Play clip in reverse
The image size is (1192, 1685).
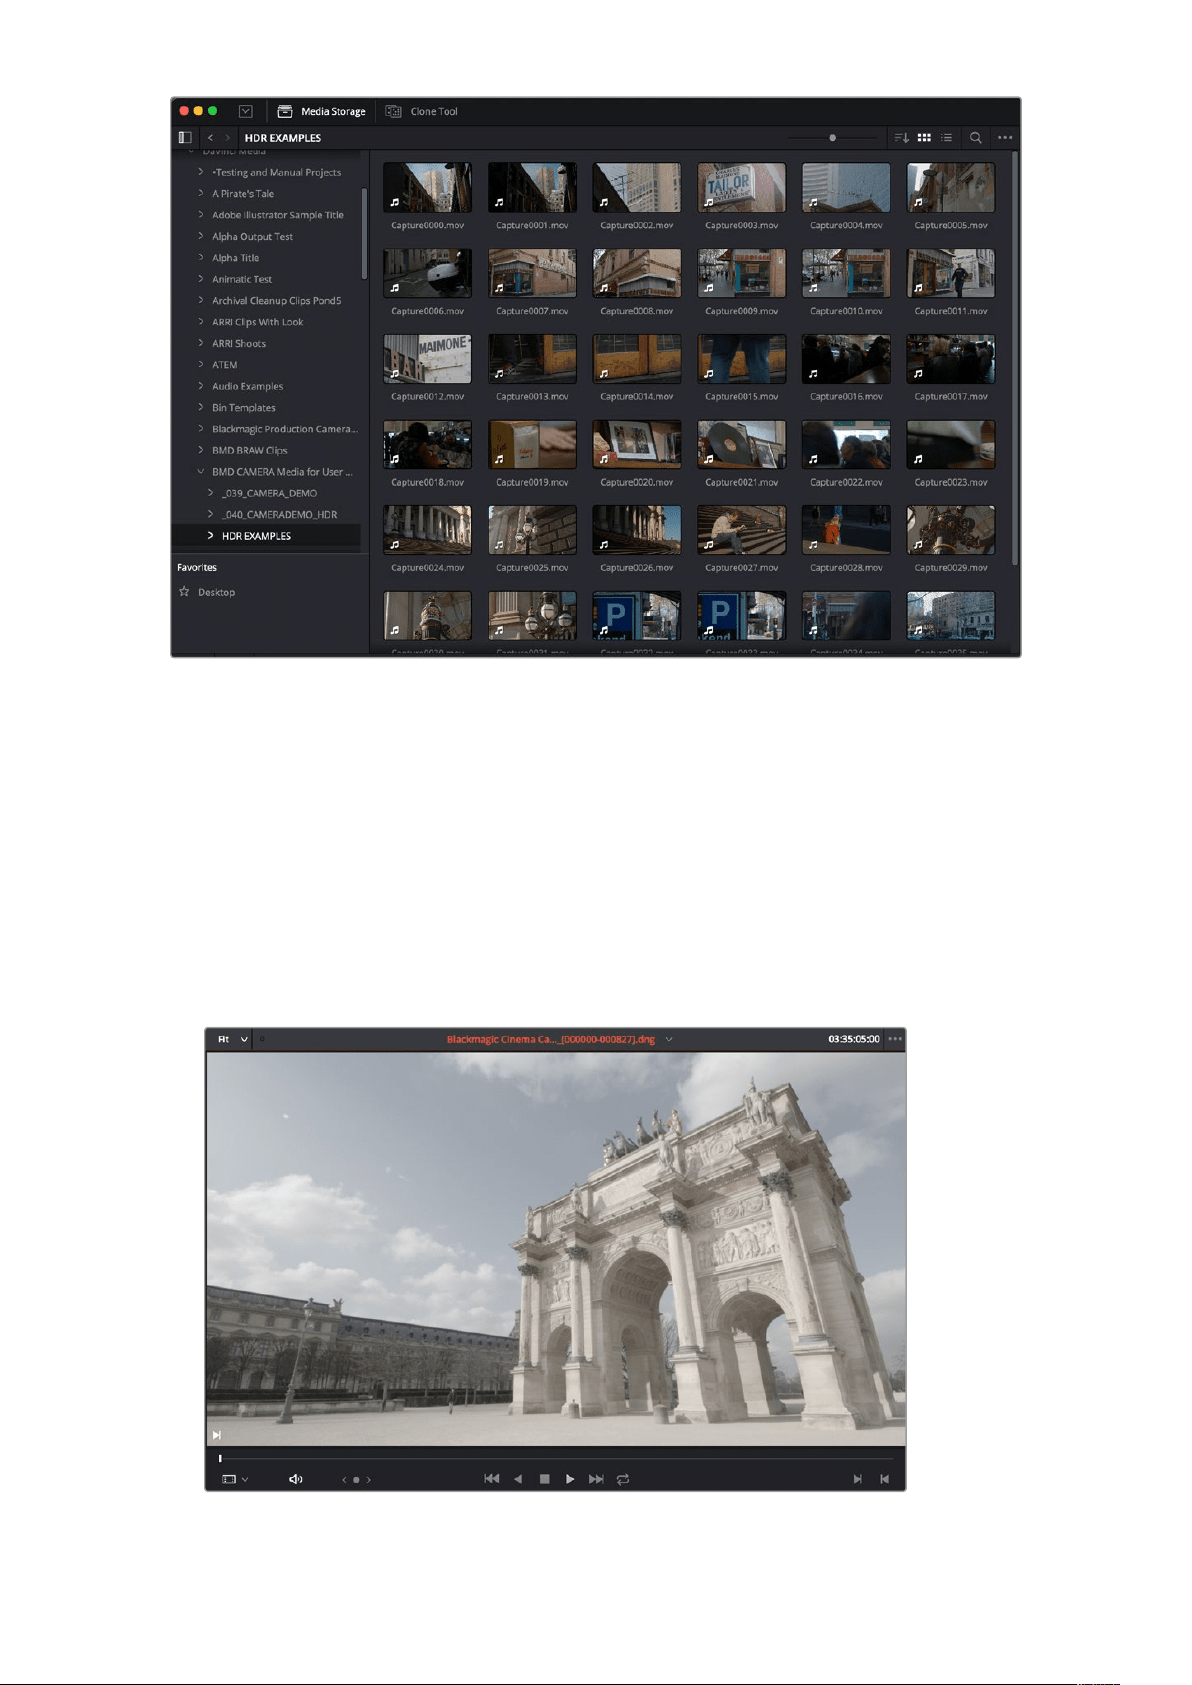click(518, 1479)
